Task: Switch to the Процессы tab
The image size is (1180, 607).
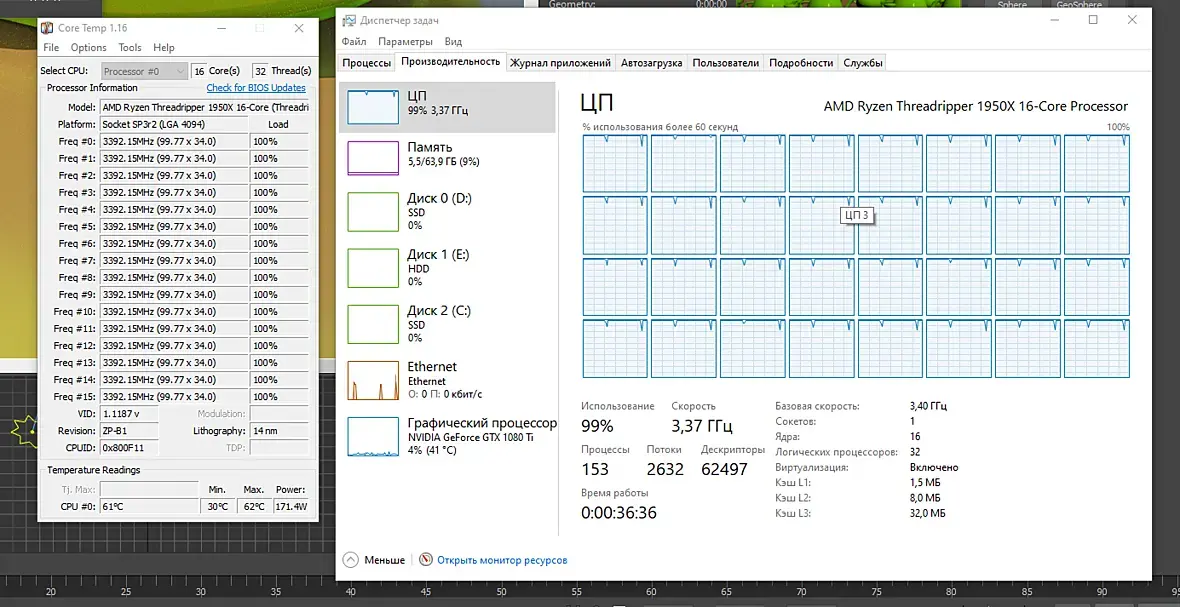Action: [x=366, y=63]
